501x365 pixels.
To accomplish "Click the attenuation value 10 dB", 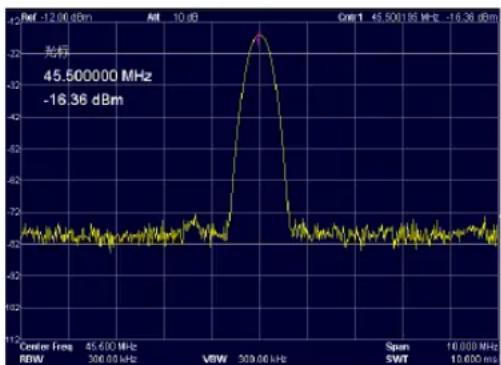I will click(185, 17).
